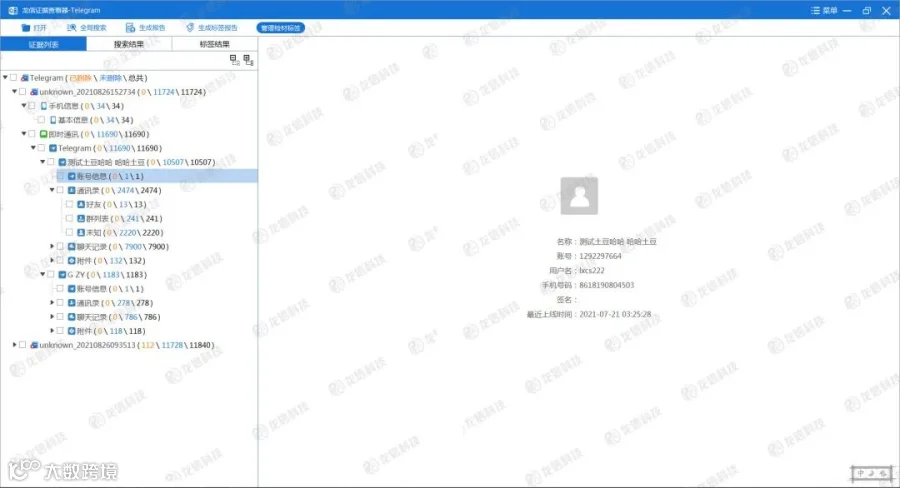Tick the 即时通讯 checkbox
Viewport: 900px width, 488px height.
pos(32,134)
